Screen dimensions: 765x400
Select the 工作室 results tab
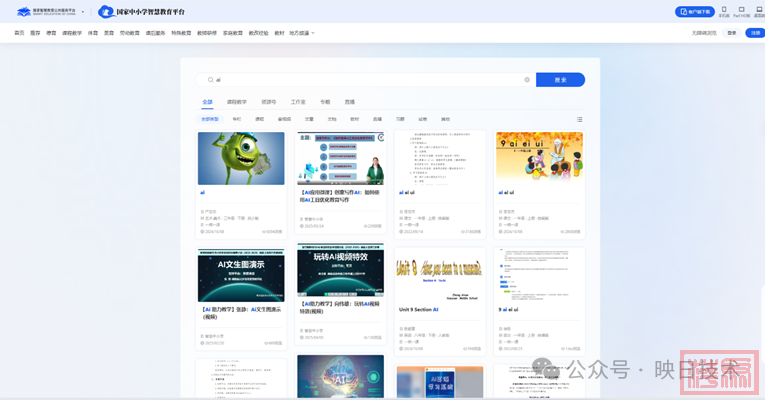click(x=298, y=102)
